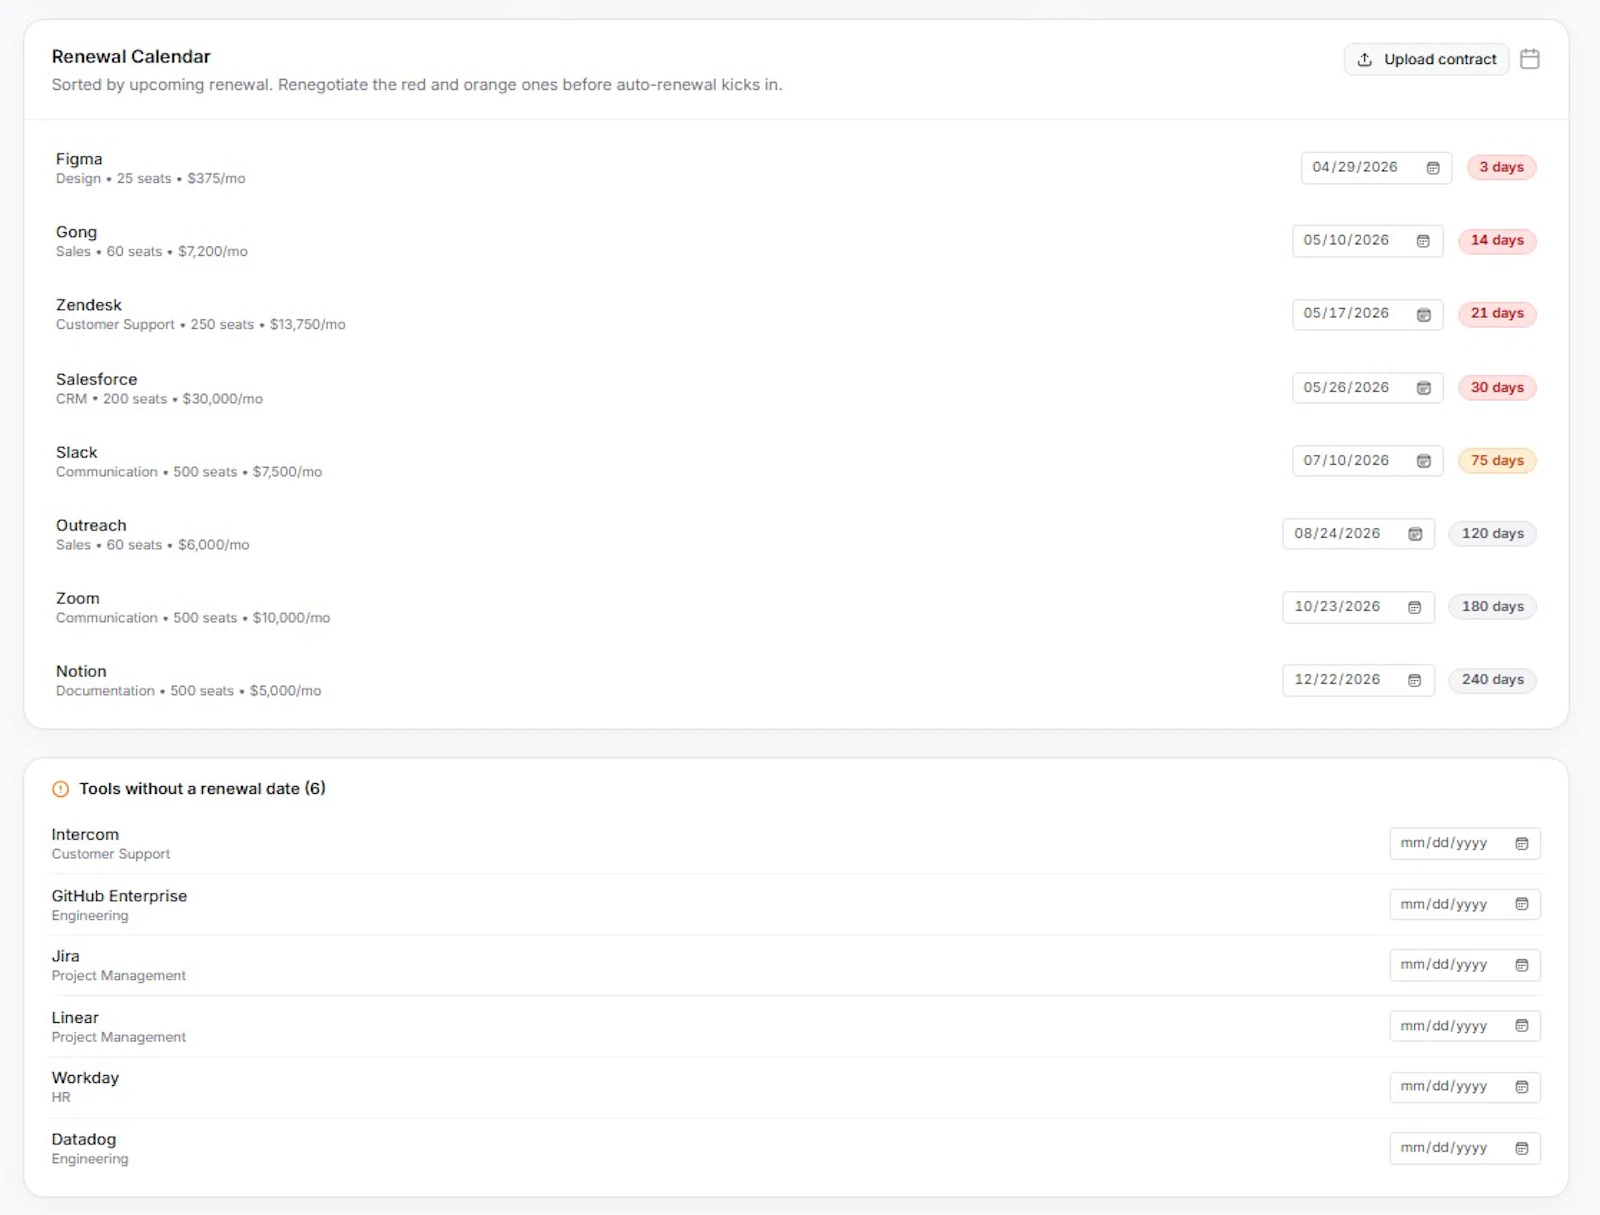
Task: Open date picker icon for Workday
Action: (x=1521, y=1087)
